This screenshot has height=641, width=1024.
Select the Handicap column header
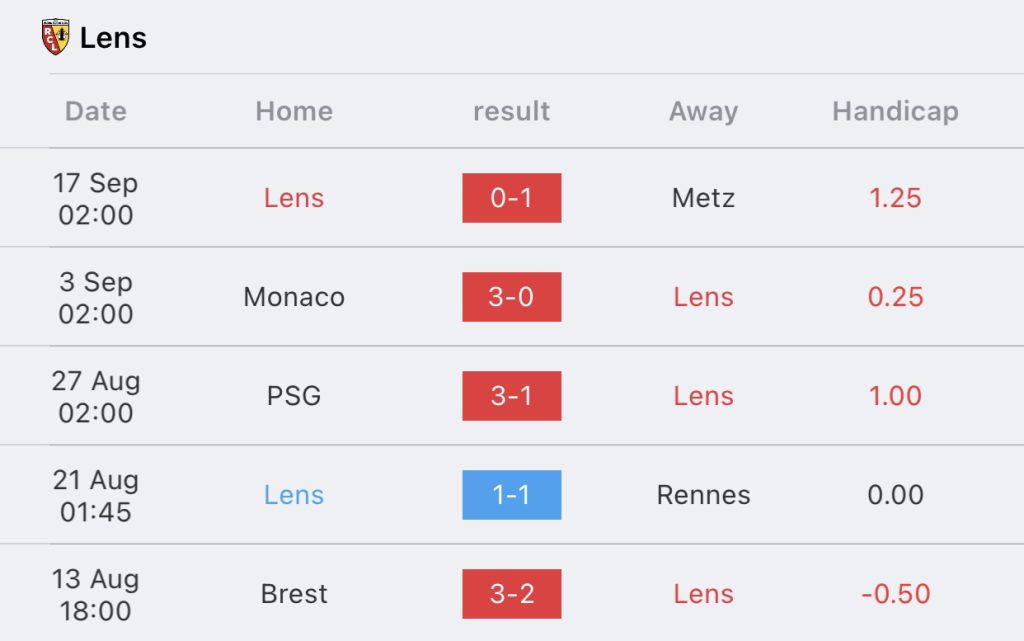coord(895,112)
